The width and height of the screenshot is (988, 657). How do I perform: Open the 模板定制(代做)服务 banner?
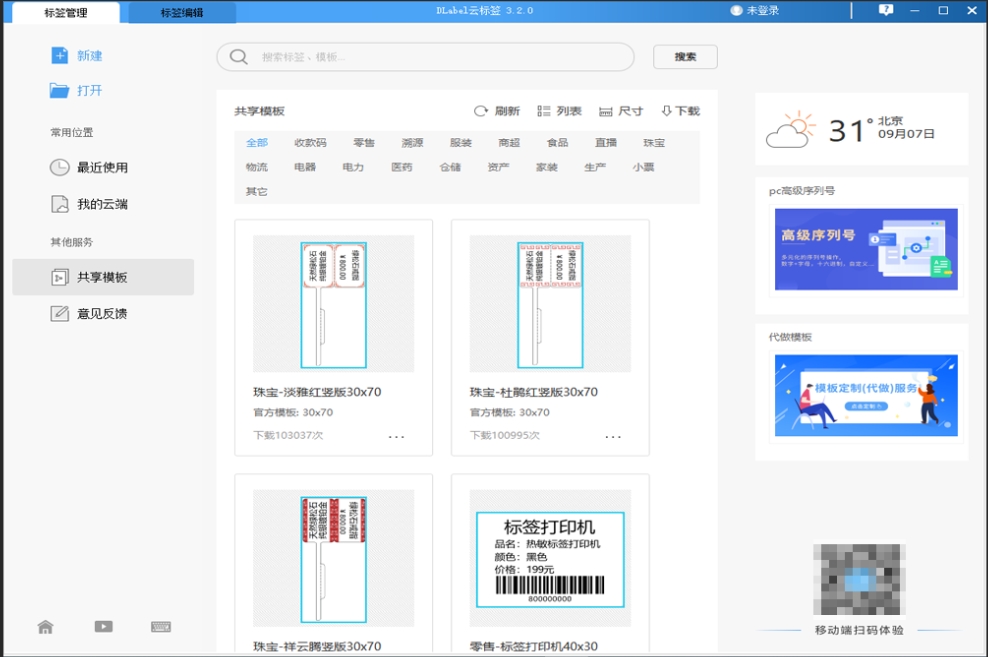[x=866, y=396]
